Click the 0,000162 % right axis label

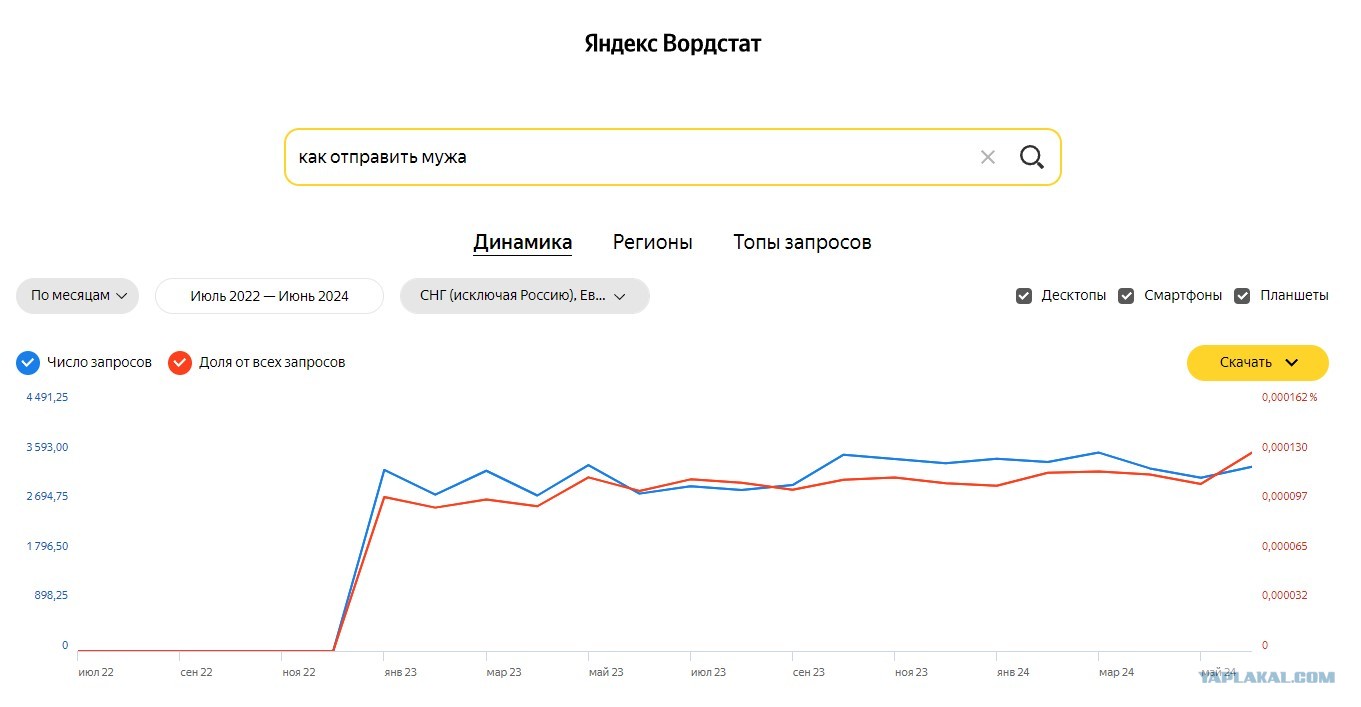pos(1289,397)
